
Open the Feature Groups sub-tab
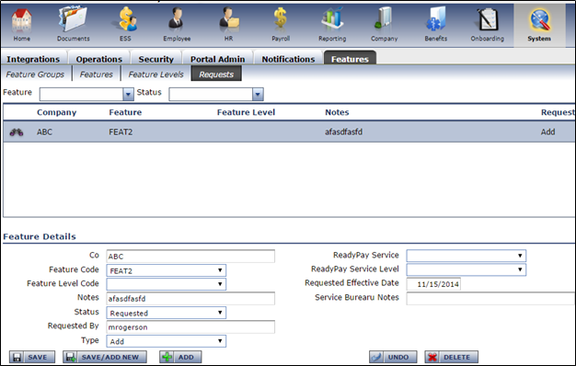click(35, 74)
